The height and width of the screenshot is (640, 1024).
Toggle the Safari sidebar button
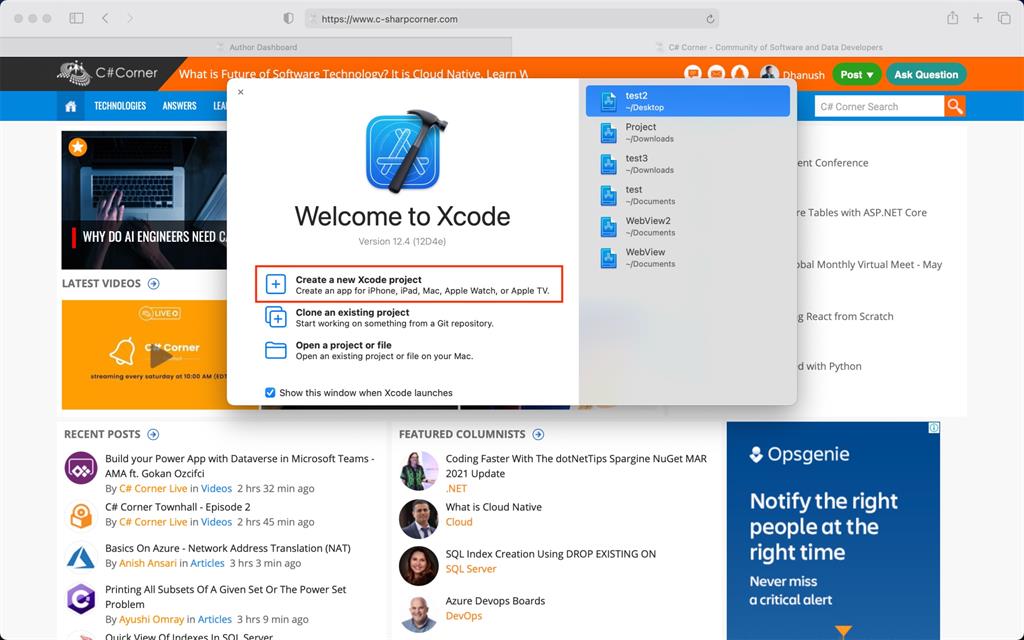(x=76, y=18)
